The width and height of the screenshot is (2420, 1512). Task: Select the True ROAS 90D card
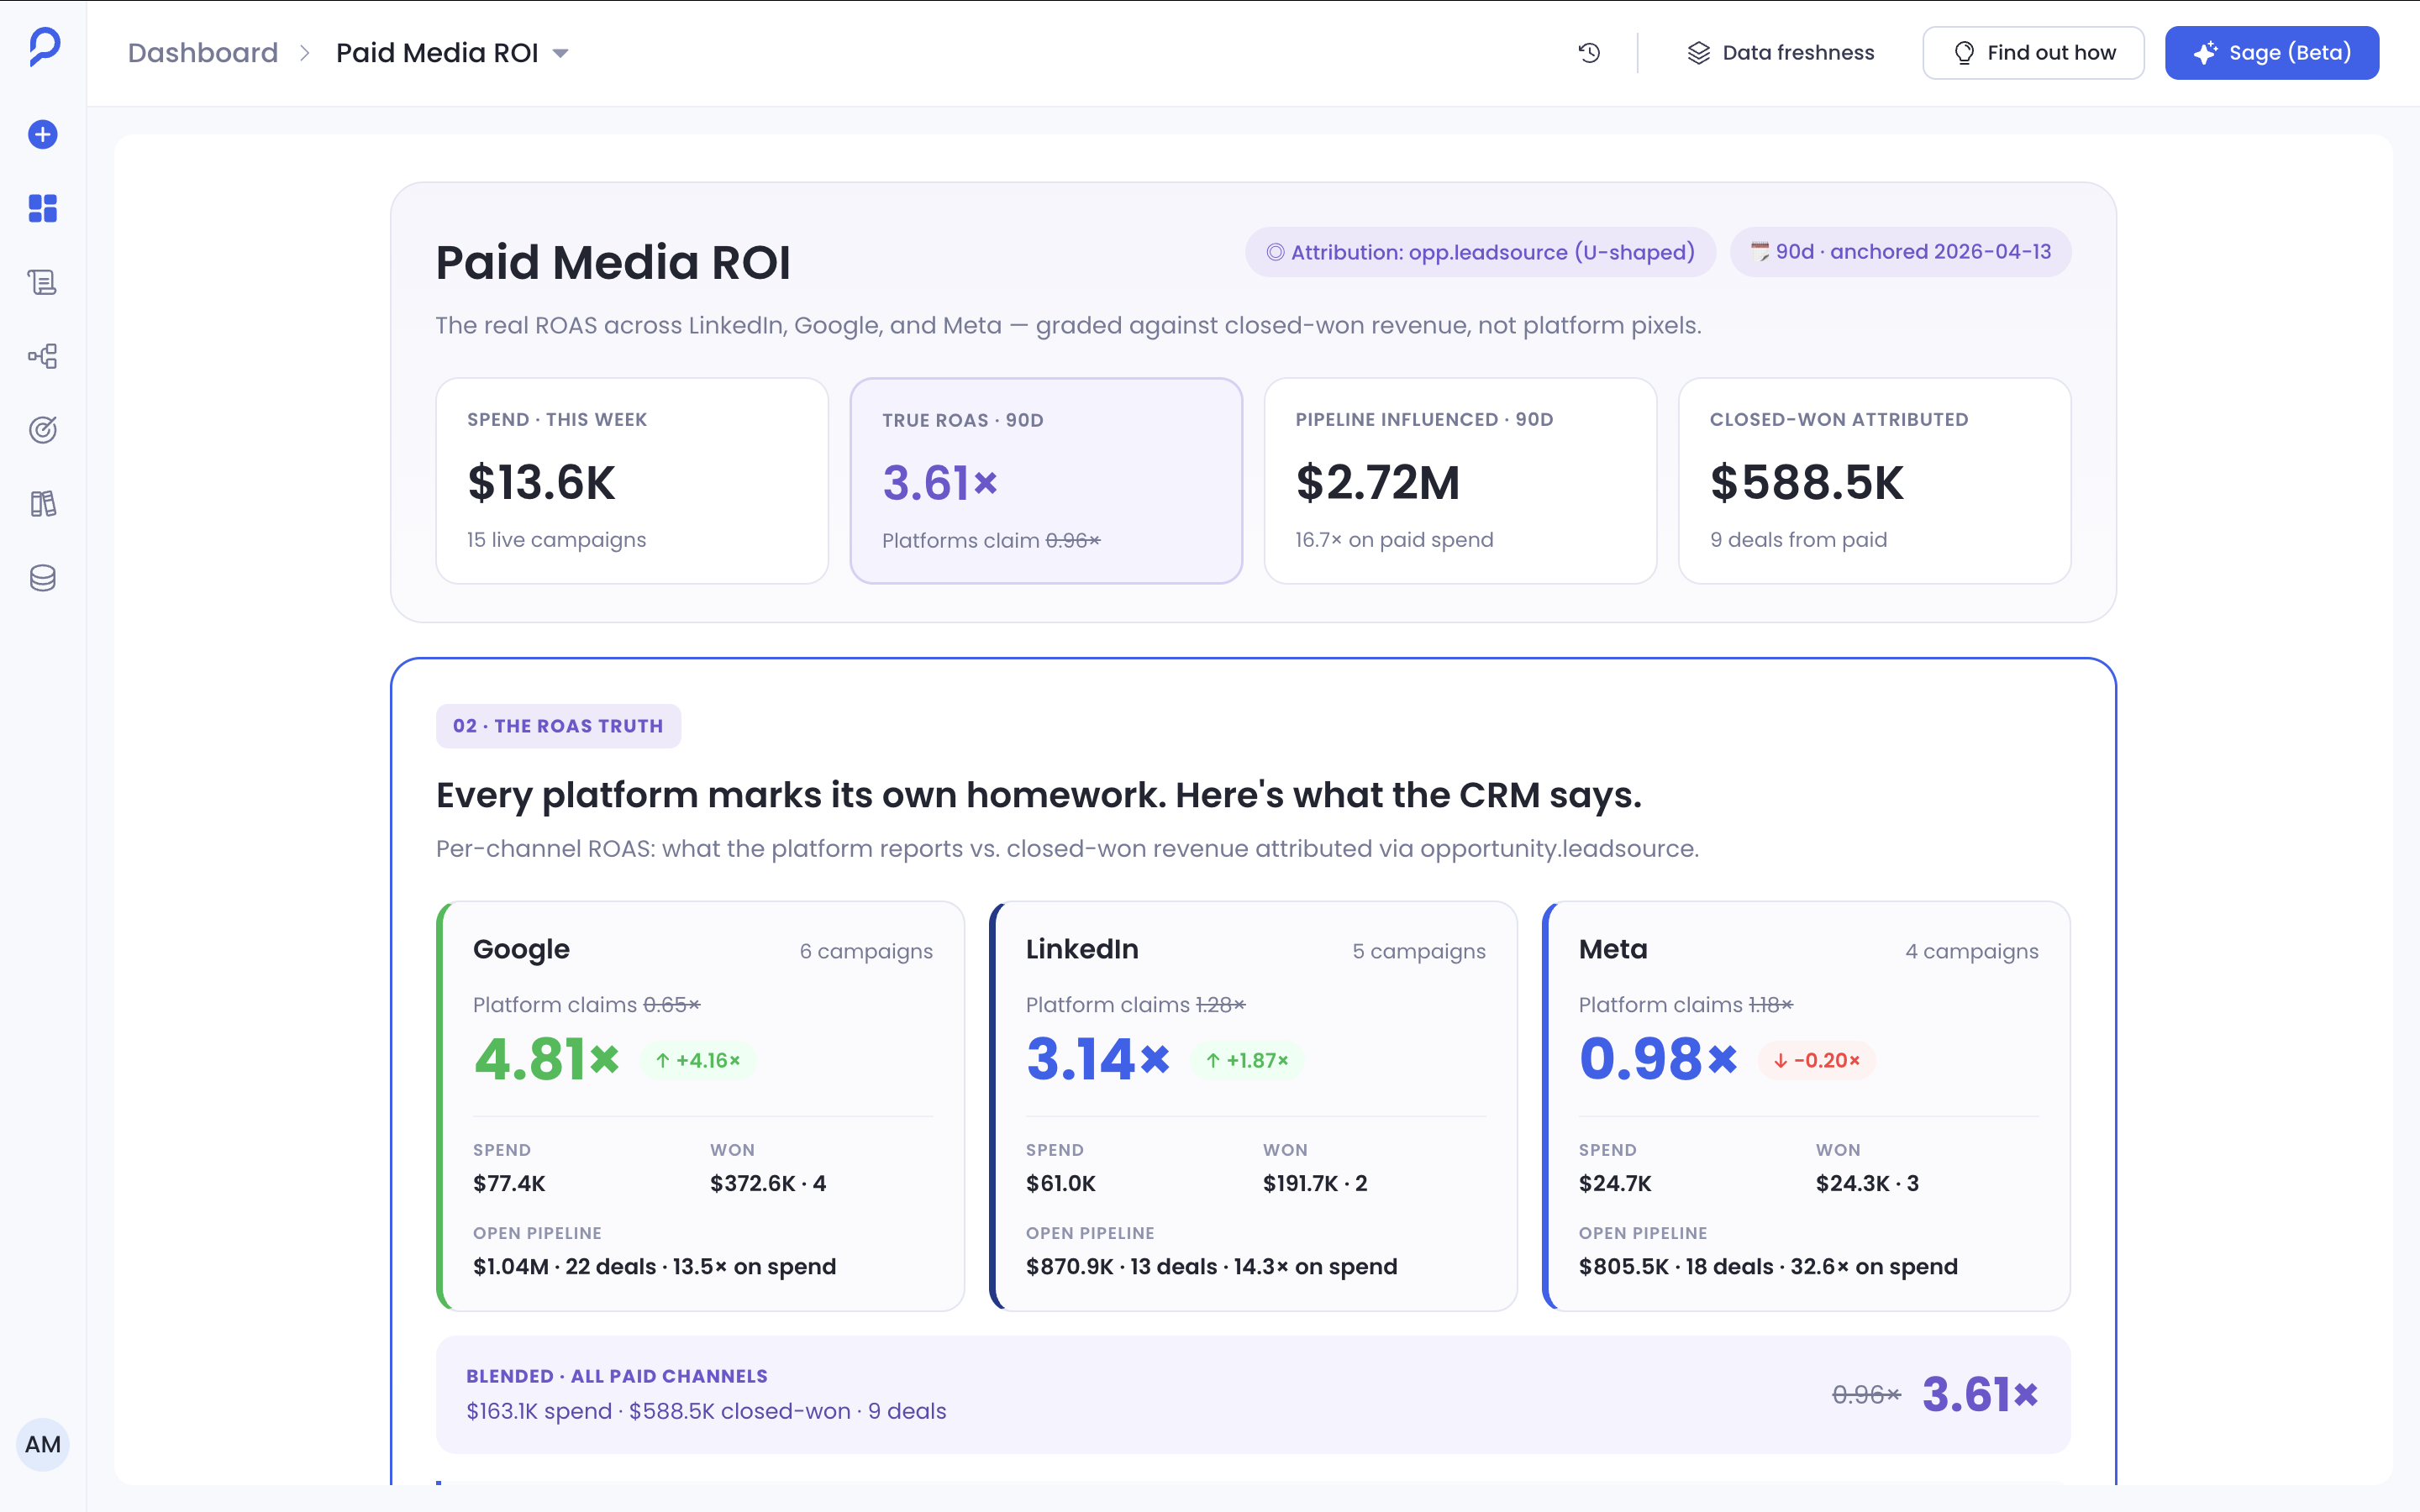pos(1046,481)
